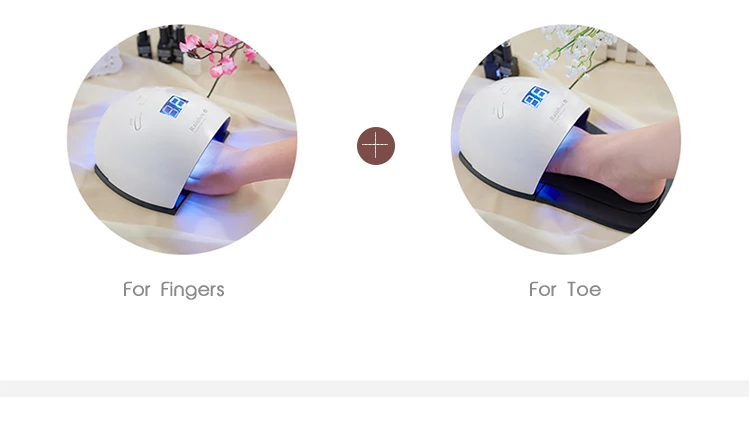Viewport: 750px width, 442px height.
Task: Click the nail polish bottles in left photo
Action: click(x=162, y=42)
